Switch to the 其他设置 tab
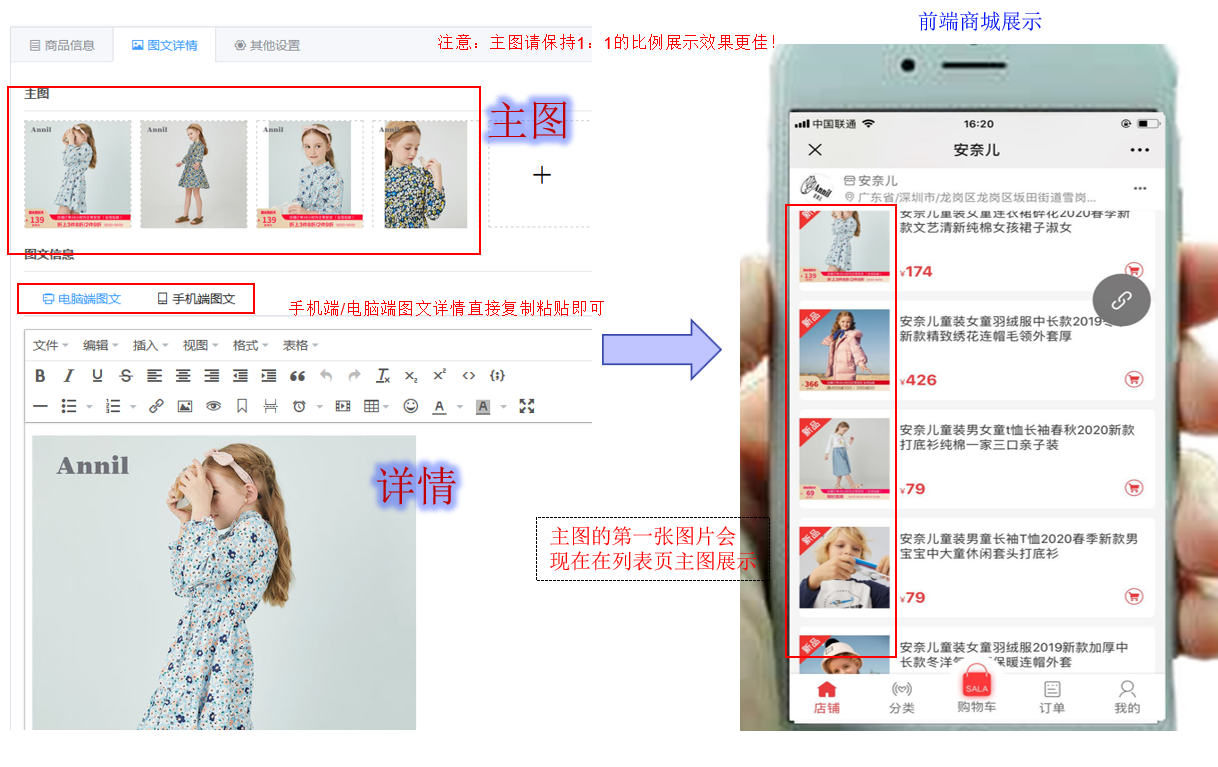Image resolution: width=1218 pixels, height=767 pixels. (x=267, y=45)
